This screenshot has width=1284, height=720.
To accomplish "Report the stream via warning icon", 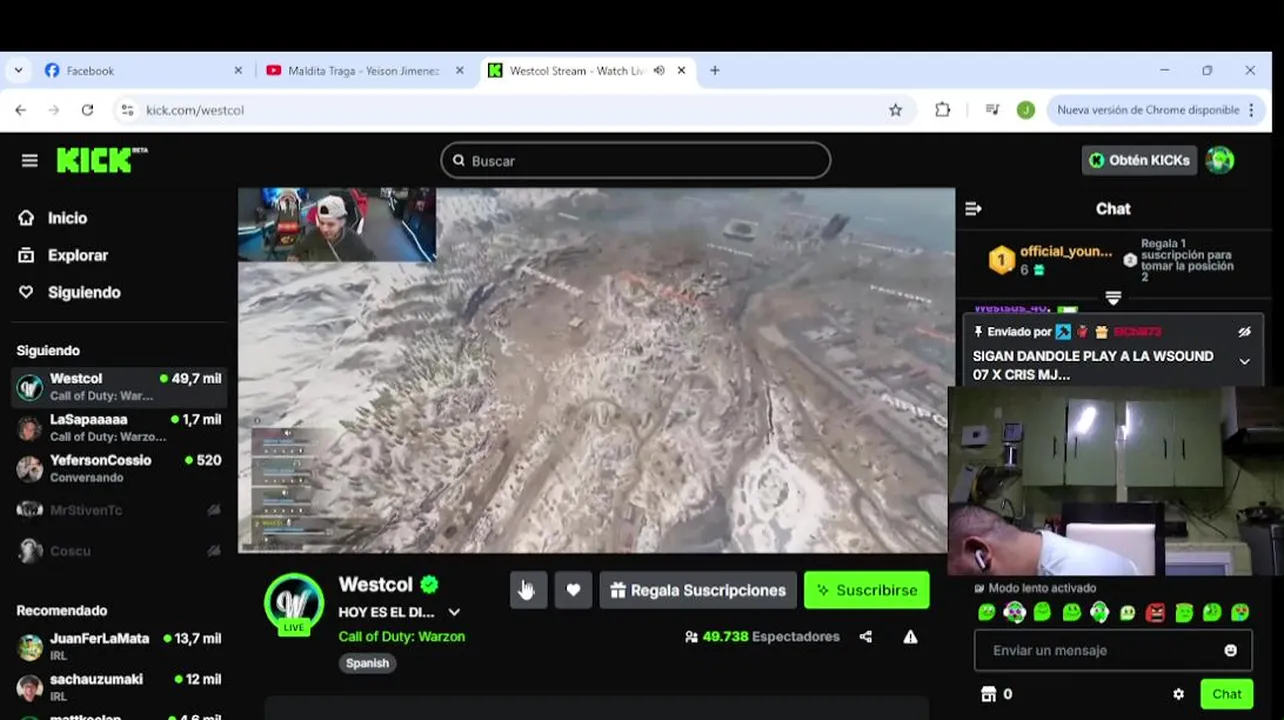I will [910, 636].
